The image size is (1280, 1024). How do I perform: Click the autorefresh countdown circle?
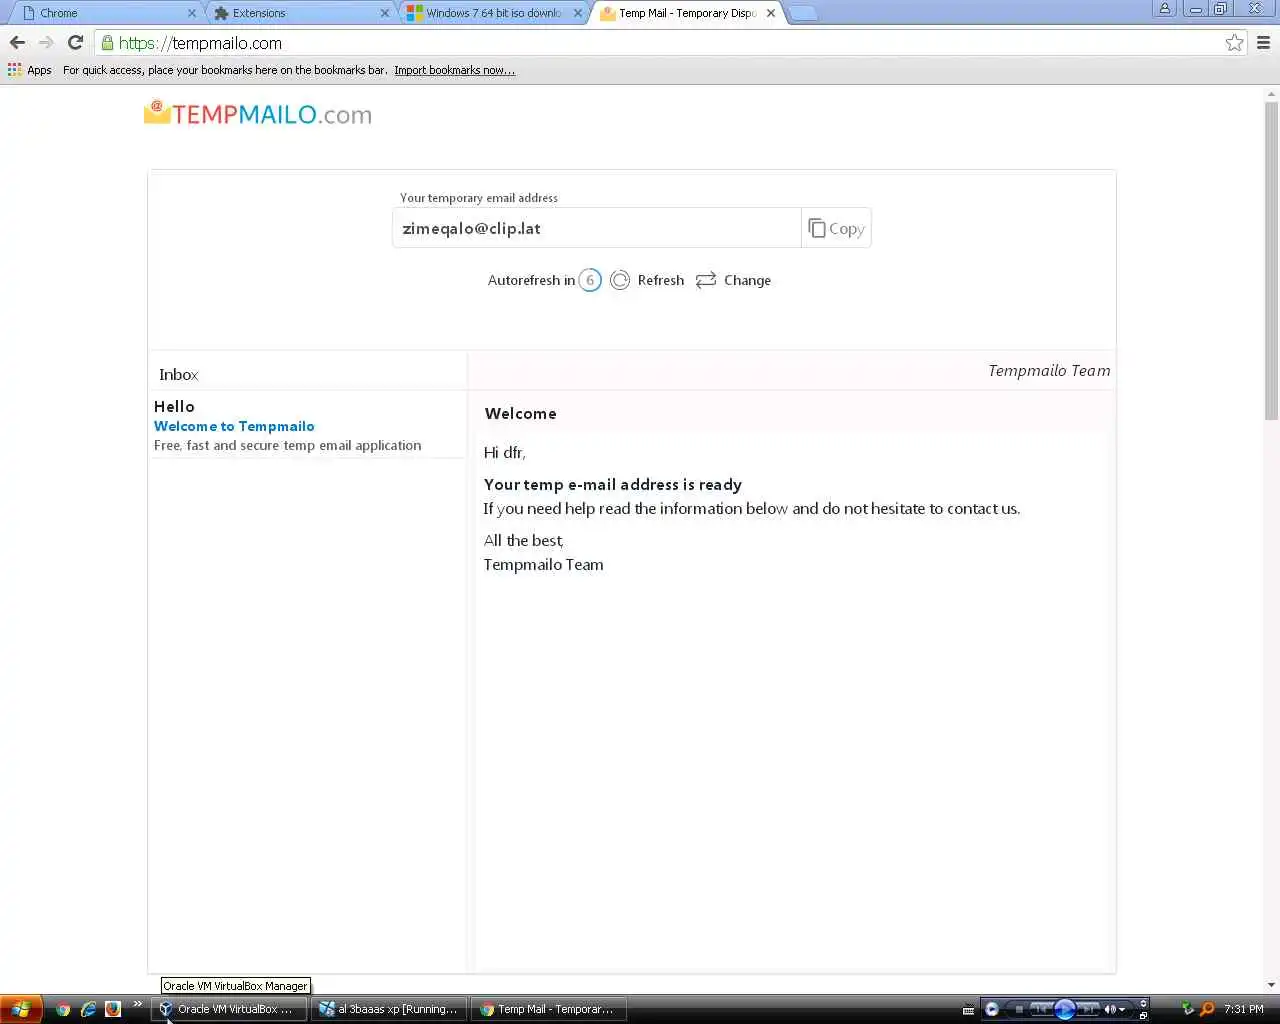590,280
